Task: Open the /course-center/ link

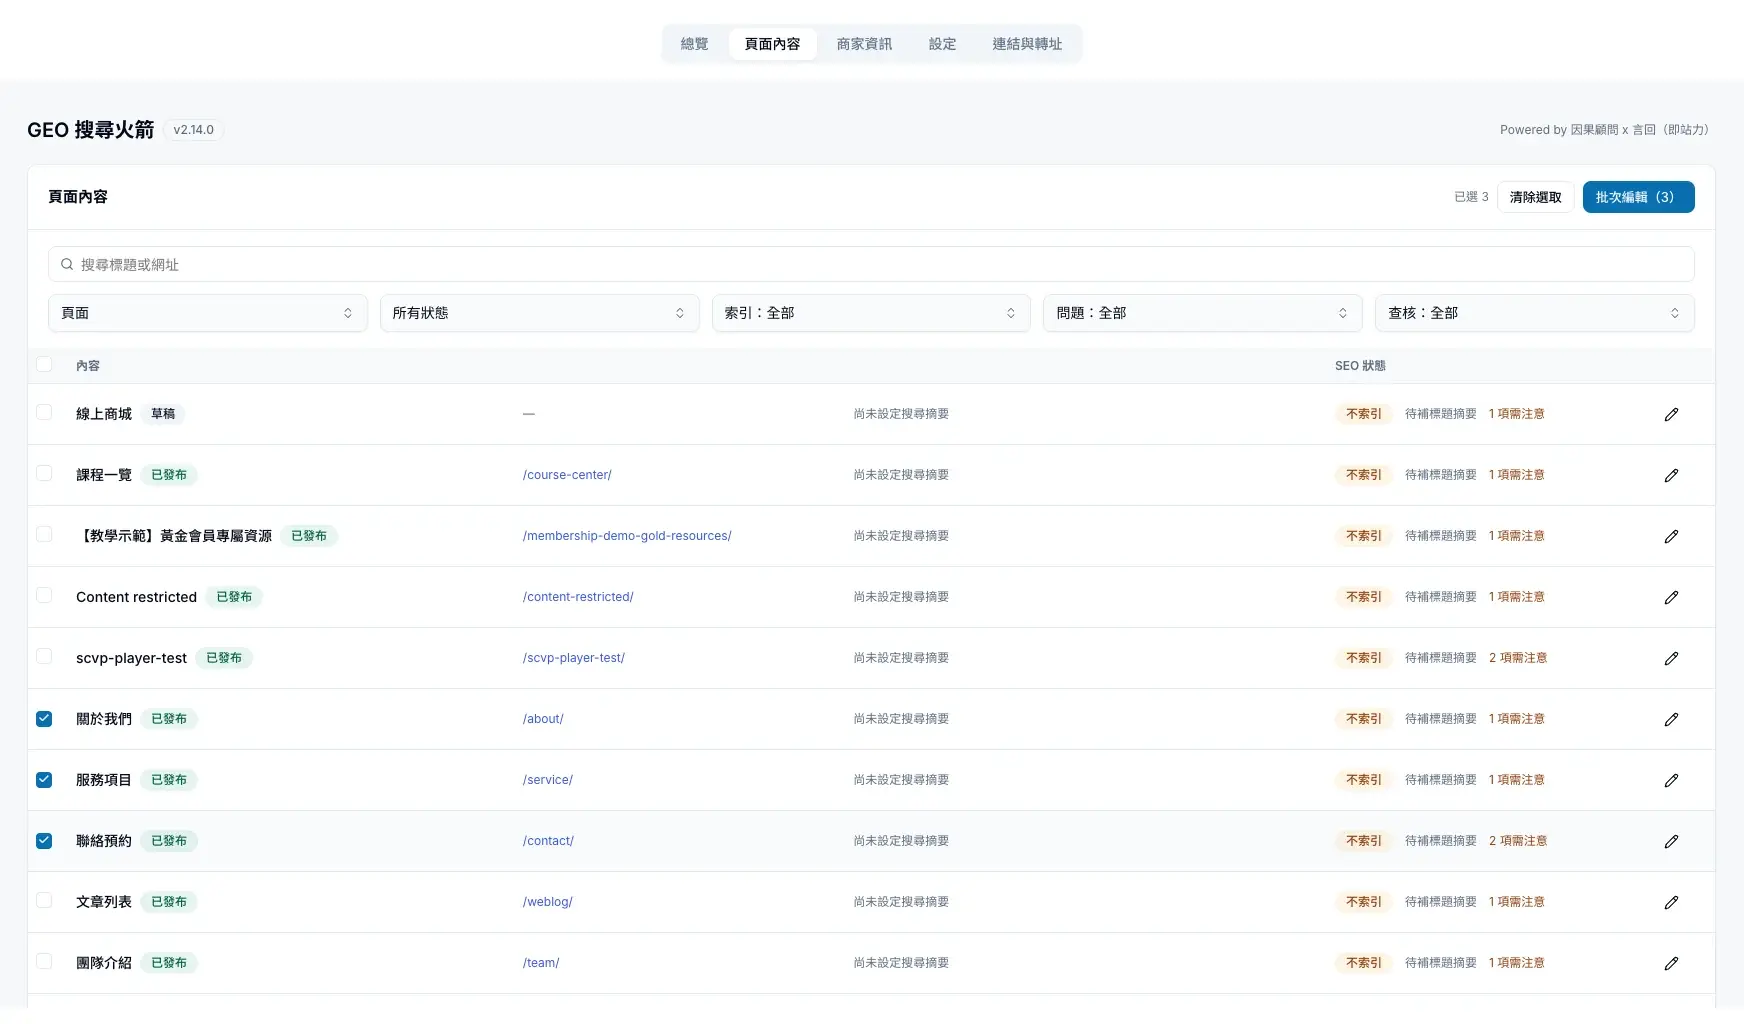Action: 567,475
